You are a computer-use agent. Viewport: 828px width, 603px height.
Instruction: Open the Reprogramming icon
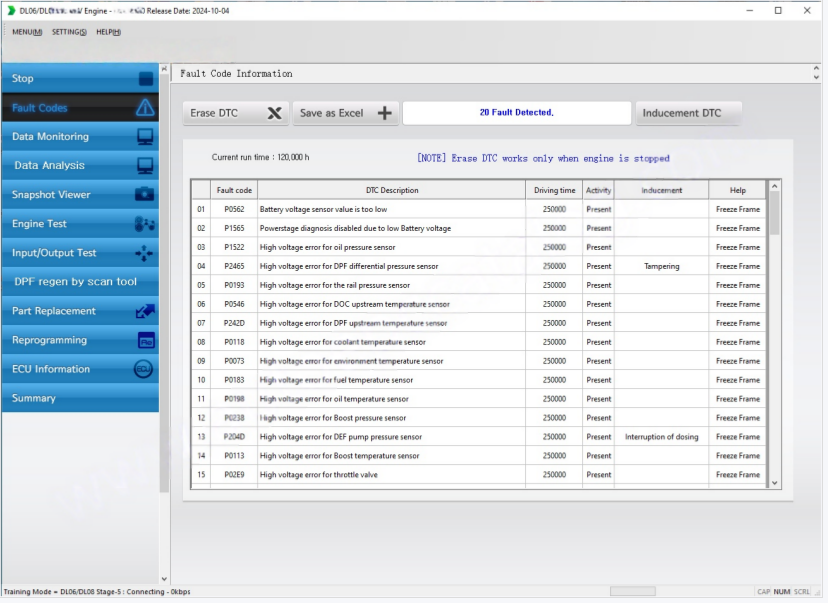tap(145, 340)
